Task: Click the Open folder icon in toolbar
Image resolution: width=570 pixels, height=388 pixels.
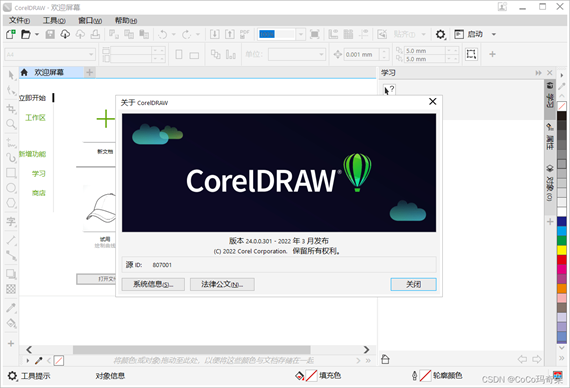Action: tap(25, 34)
